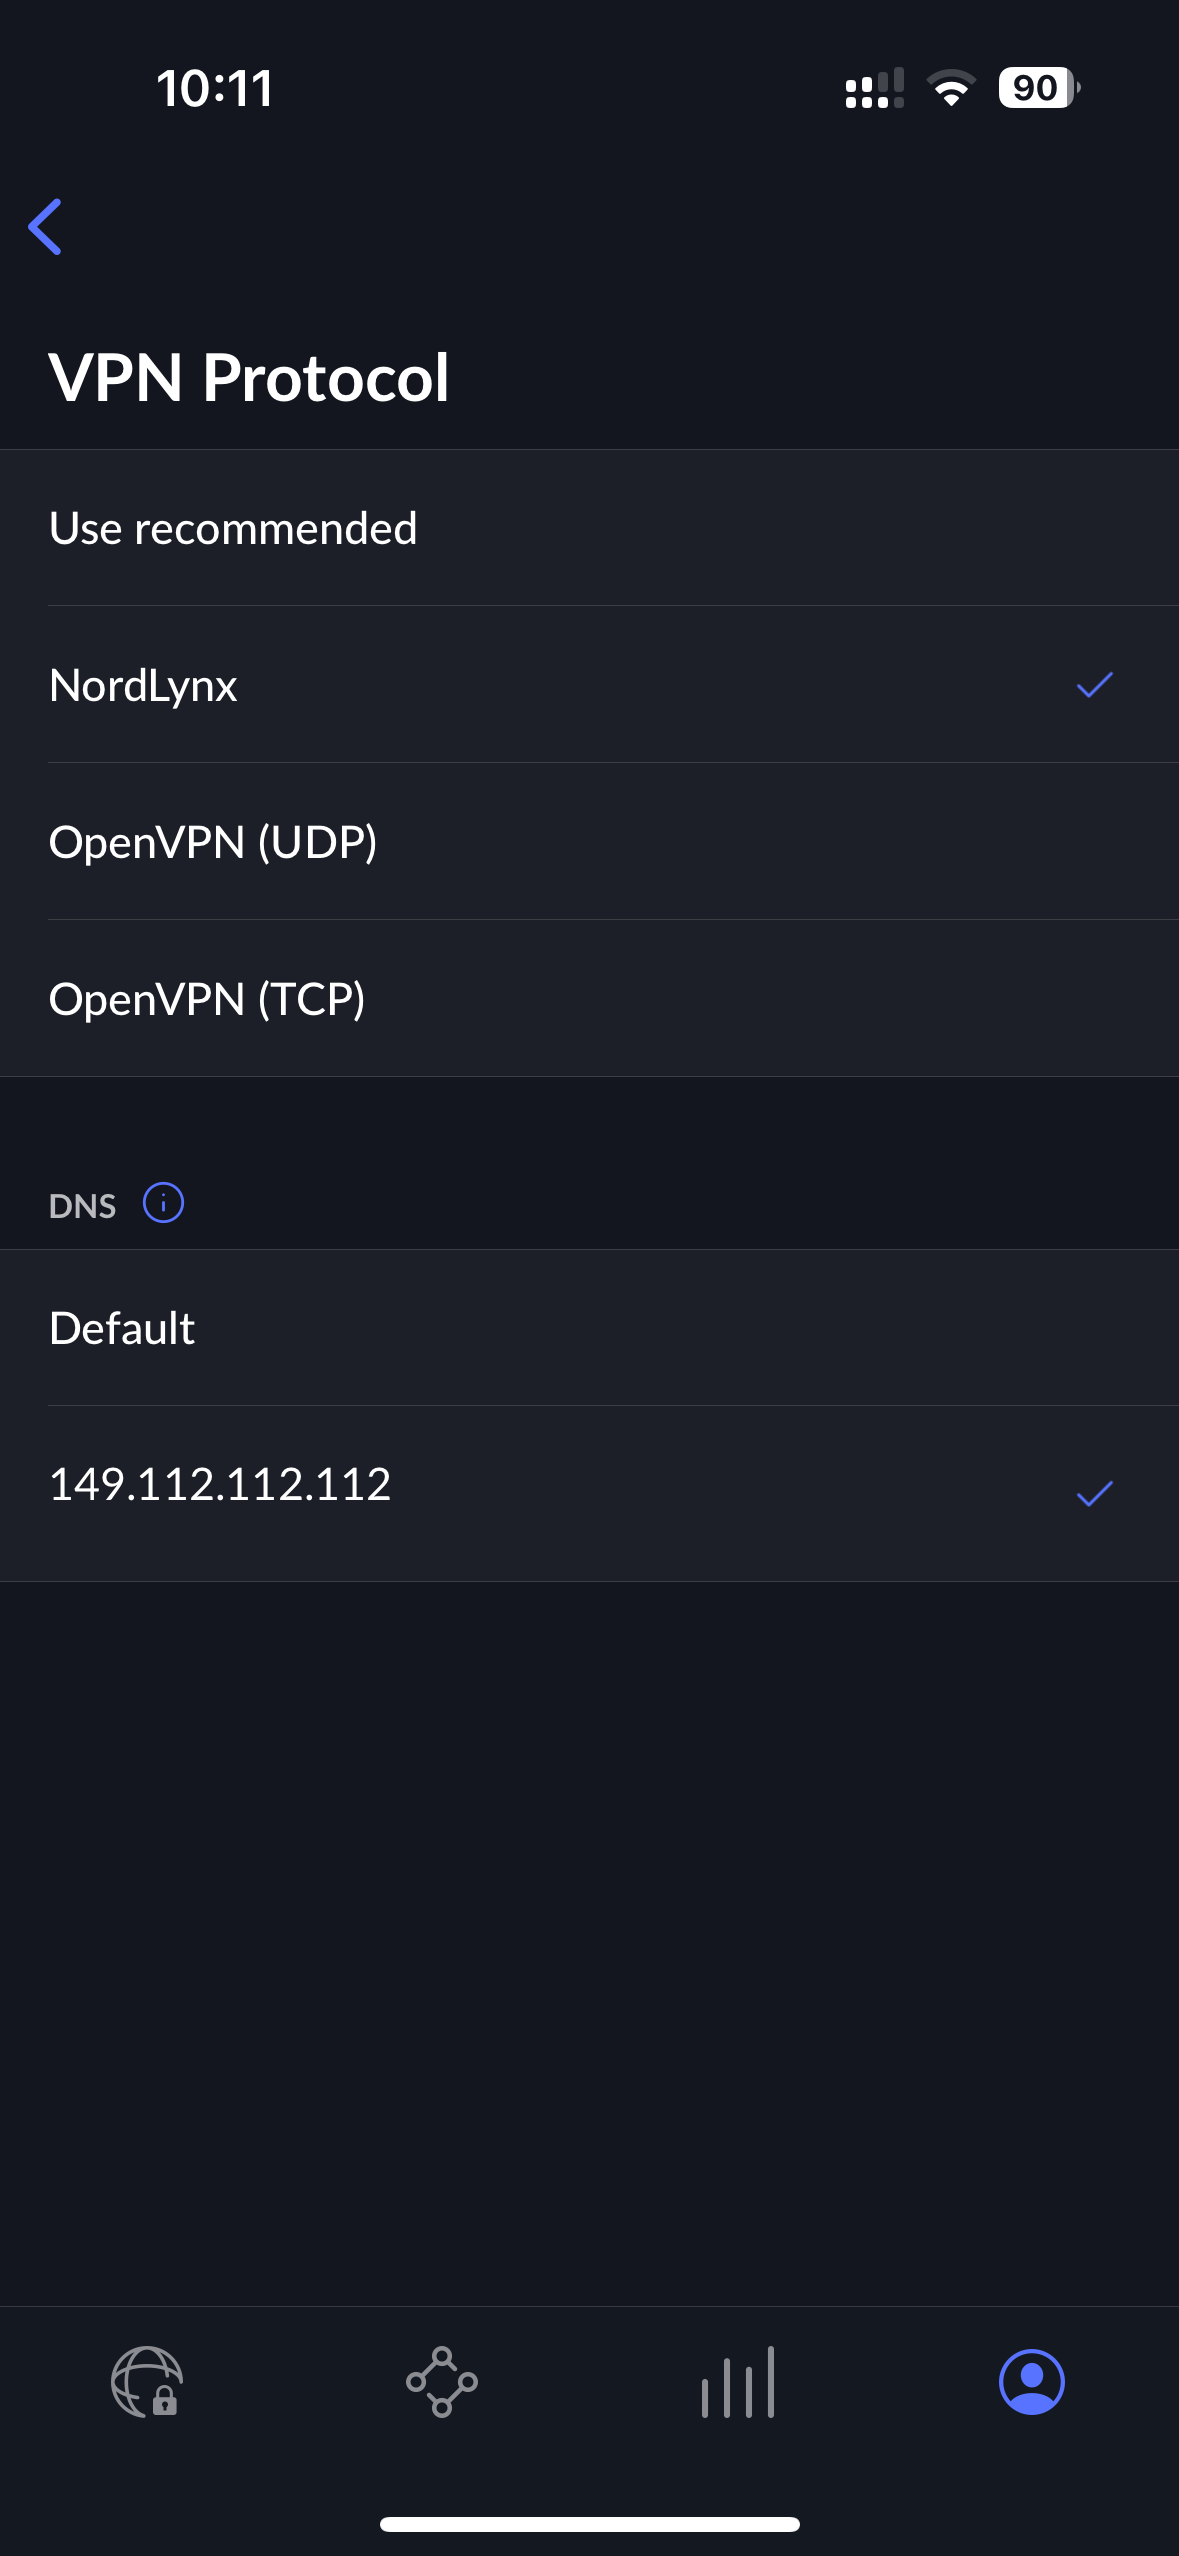Open the profile account tab icon
The height and width of the screenshot is (2556, 1179).
(x=1032, y=2382)
